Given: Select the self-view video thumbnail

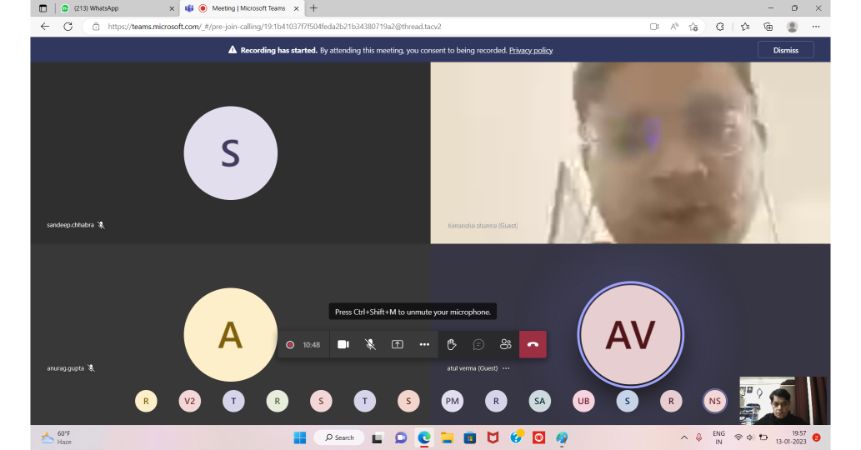Looking at the screenshot, I should click(783, 400).
